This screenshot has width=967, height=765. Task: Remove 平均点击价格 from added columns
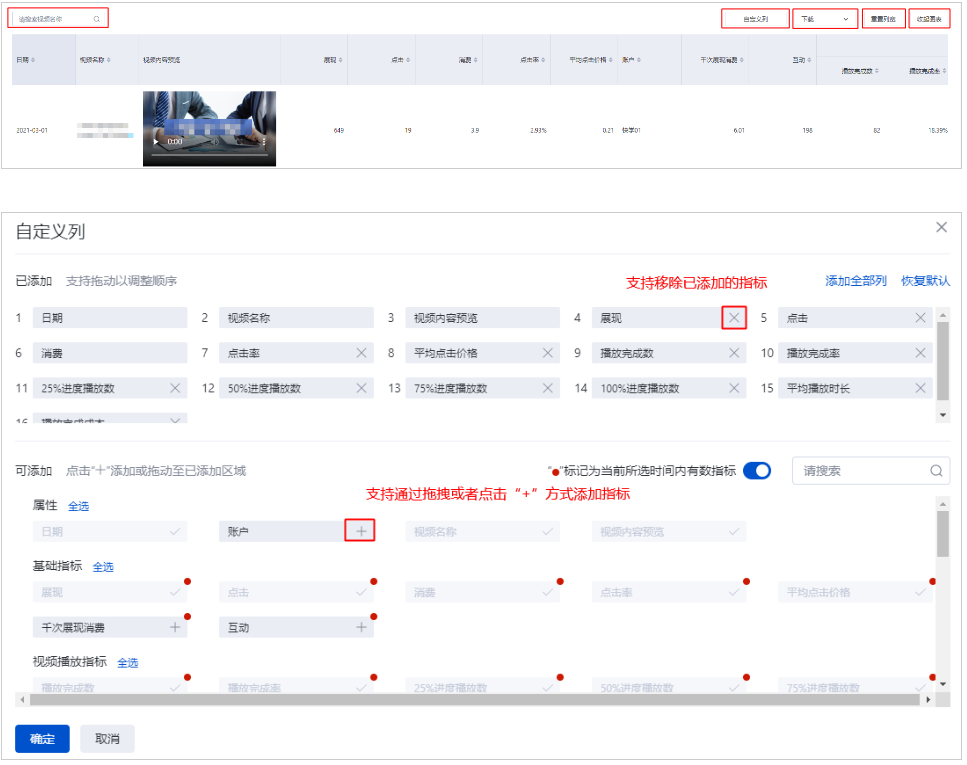(548, 353)
